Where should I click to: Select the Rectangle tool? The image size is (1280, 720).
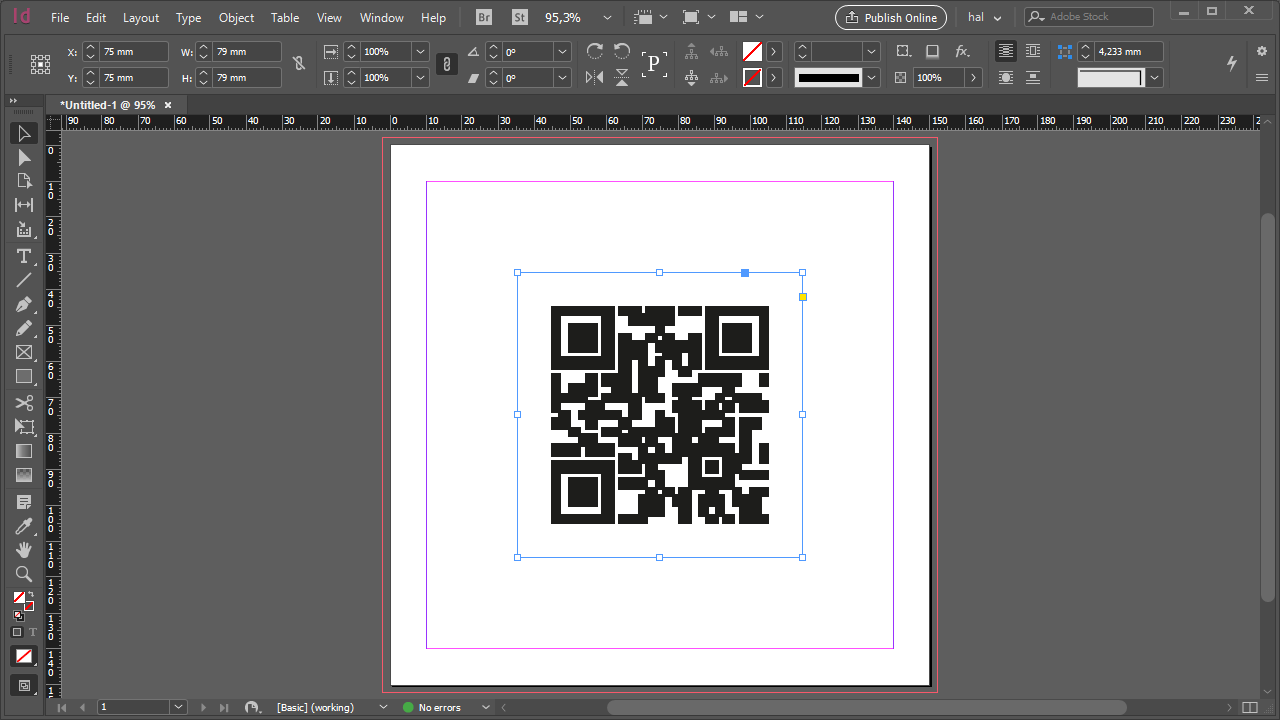click(24, 376)
